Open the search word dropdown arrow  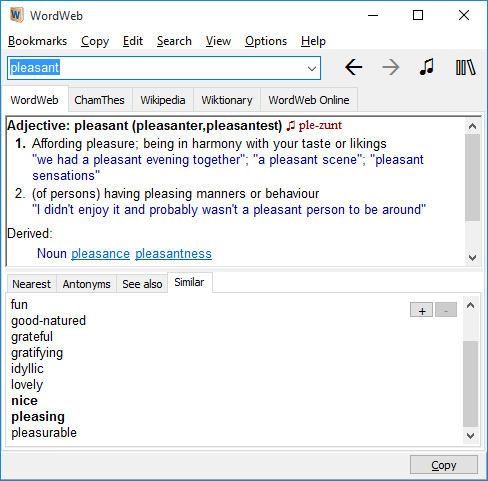click(x=312, y=69)
